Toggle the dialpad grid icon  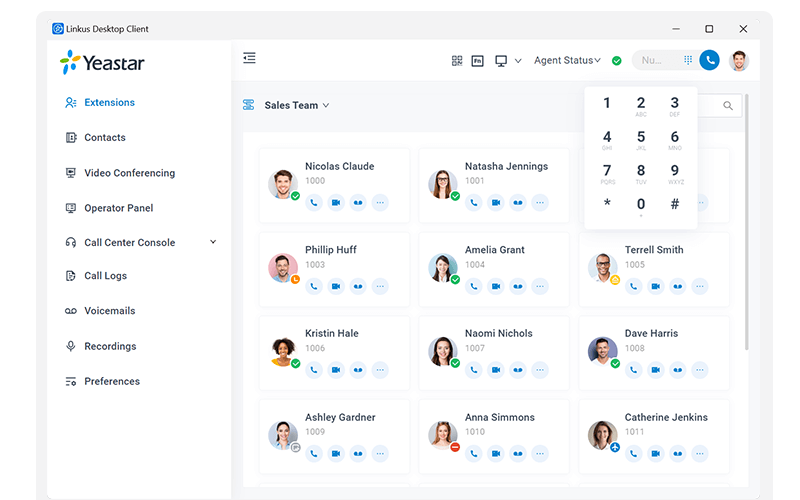[x=688, y=60]
